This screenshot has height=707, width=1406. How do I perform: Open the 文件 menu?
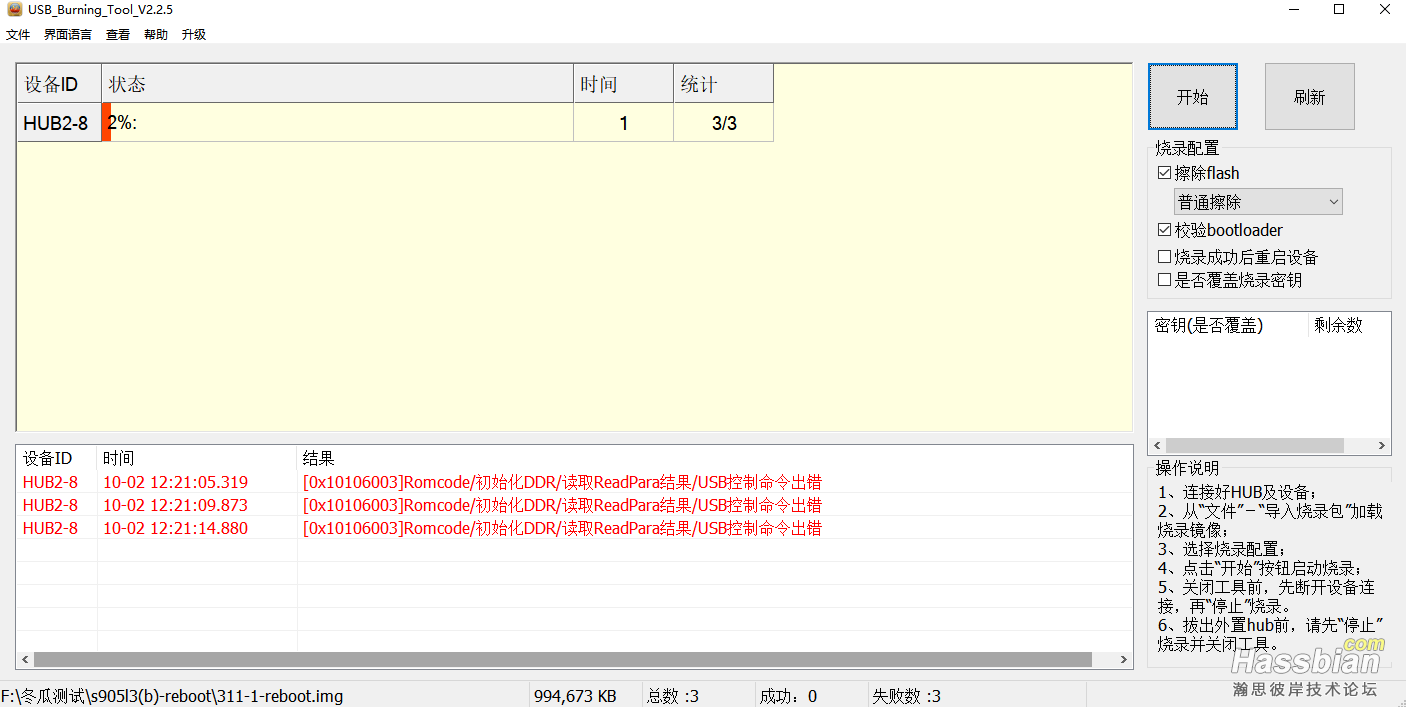tap(18, 34)
